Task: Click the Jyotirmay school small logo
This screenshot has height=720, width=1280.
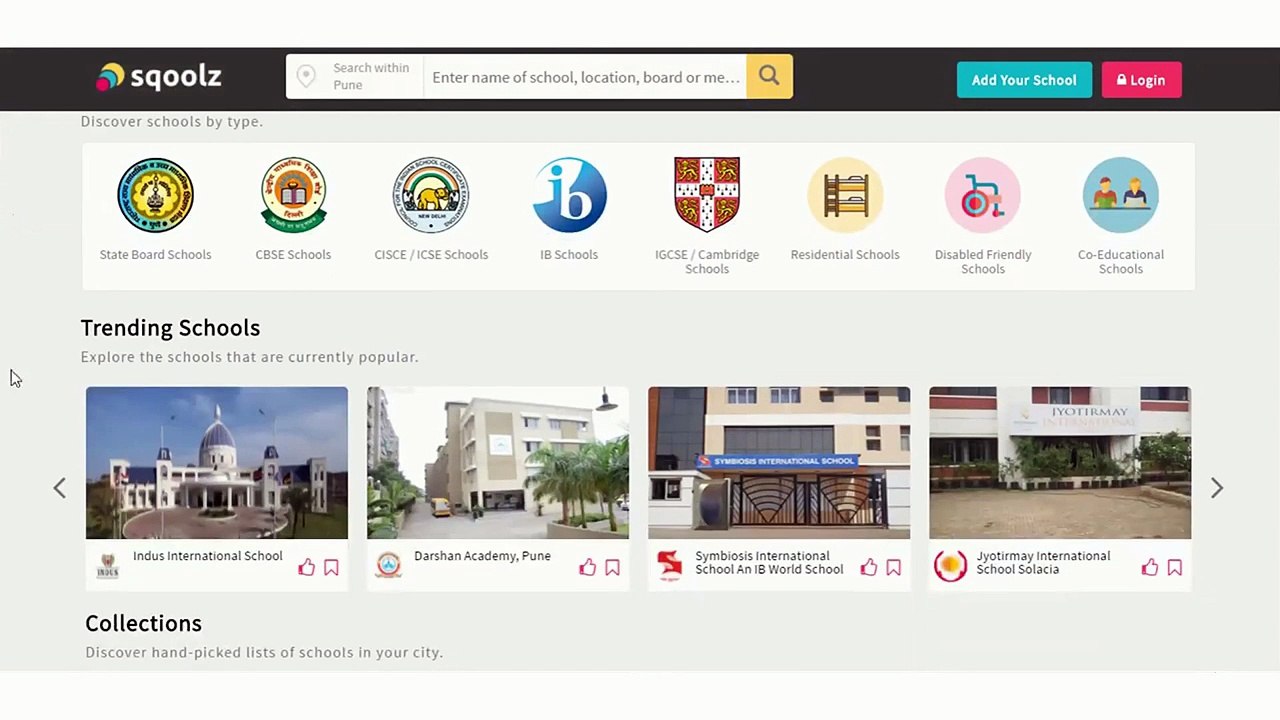Action: point(950,565)
